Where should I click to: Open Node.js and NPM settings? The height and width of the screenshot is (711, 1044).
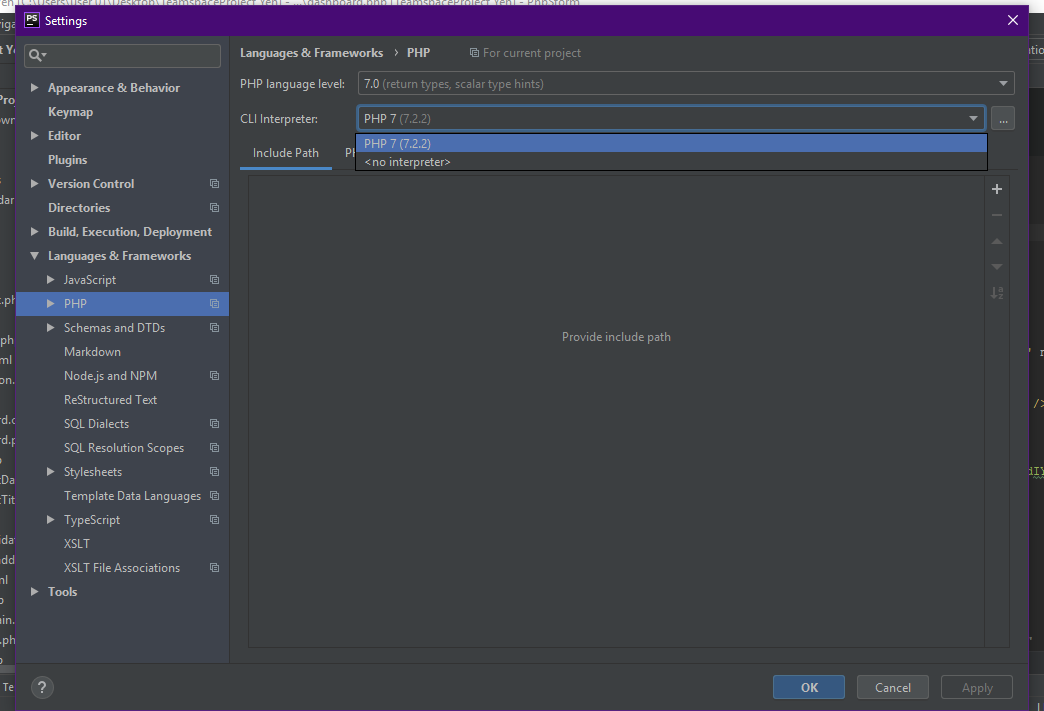tap(111, 375)
